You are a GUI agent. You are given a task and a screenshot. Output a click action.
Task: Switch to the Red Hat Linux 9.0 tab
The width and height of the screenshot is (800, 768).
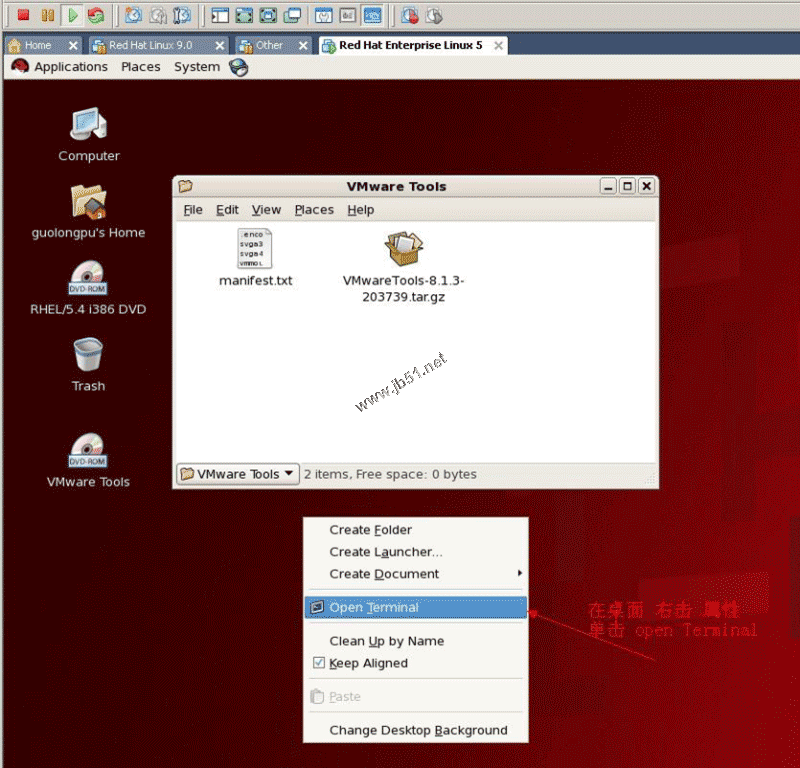[151, 45]
